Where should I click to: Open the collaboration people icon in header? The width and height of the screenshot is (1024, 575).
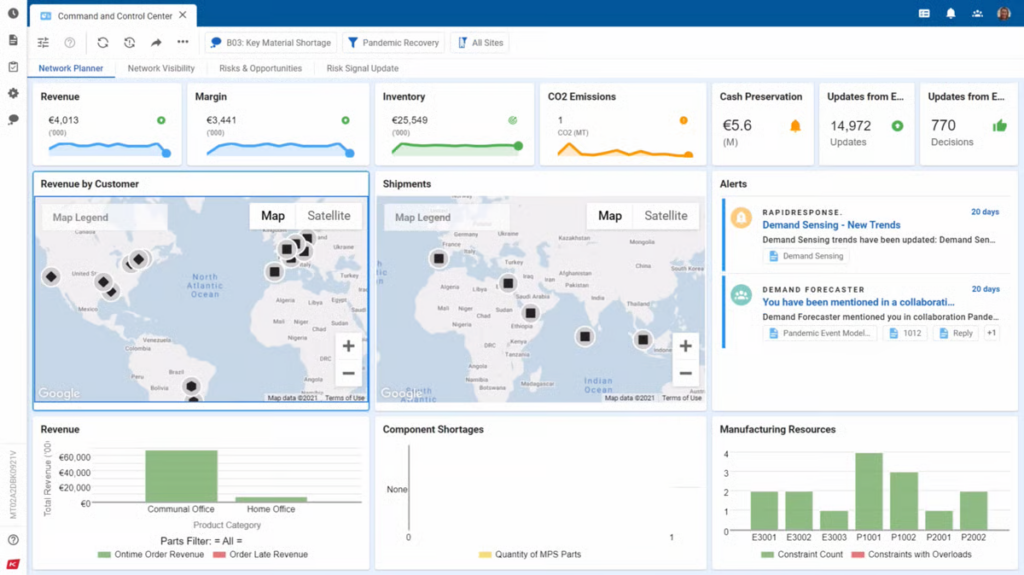[977, 14]
